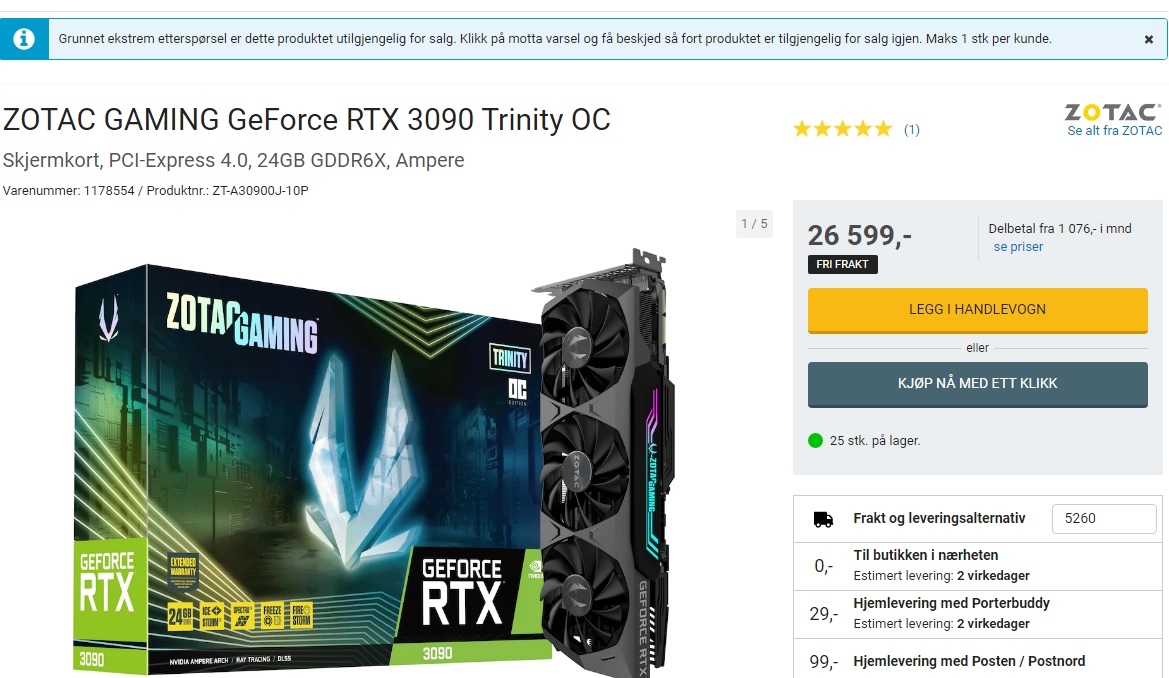Click the info icon in the notice banner
Viewport: 1169px width, 678px height.
24,39
